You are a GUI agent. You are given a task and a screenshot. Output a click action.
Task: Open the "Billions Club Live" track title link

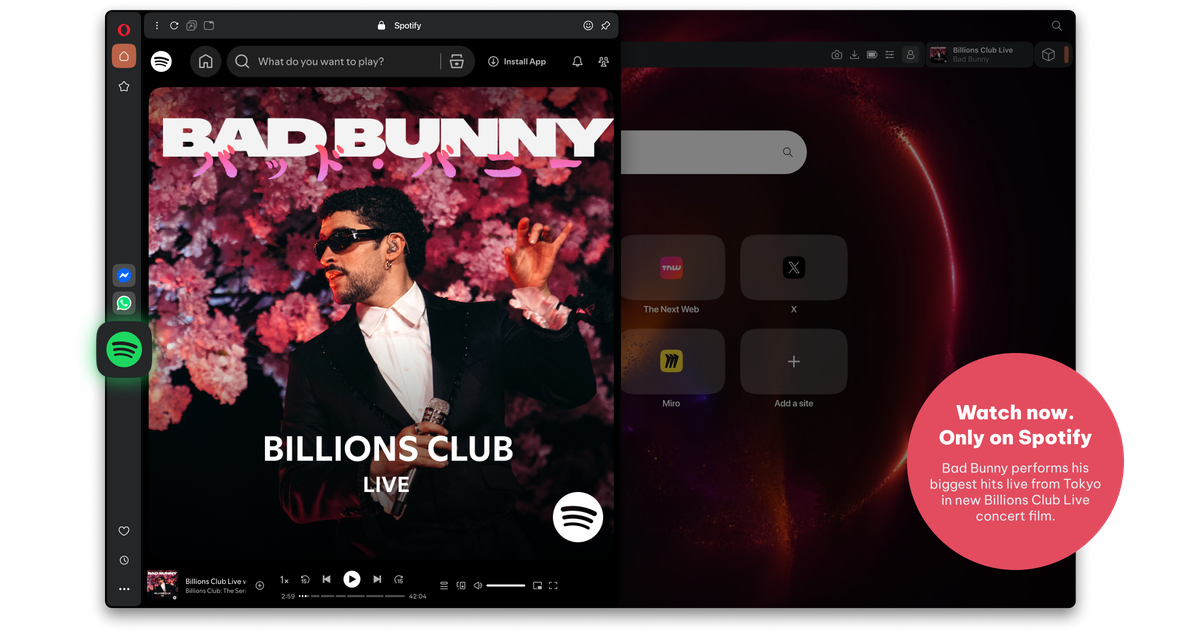(x=215, y=581)
